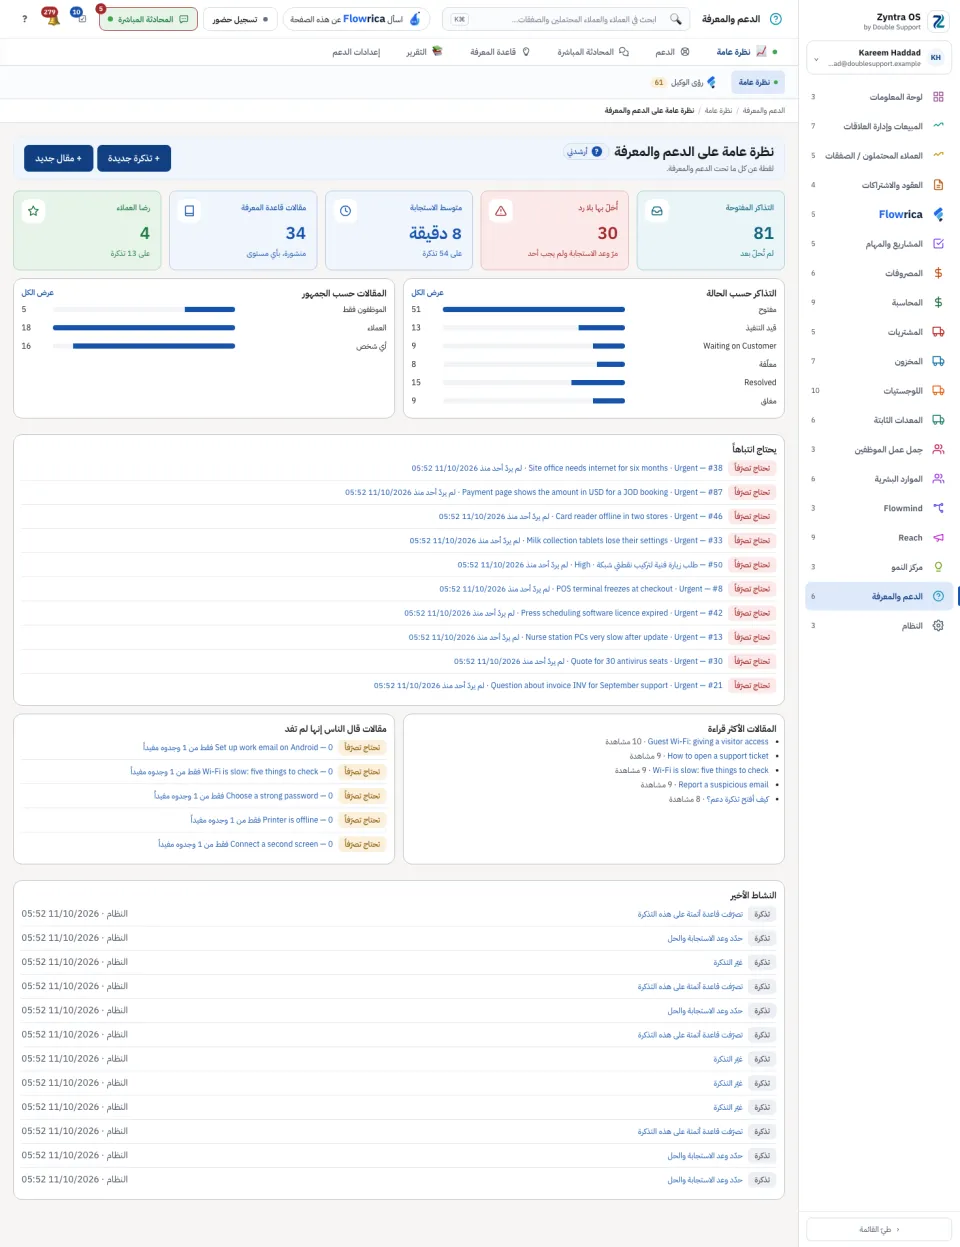
Task: Click the + مقال جديد button
Action: (59, 158)
